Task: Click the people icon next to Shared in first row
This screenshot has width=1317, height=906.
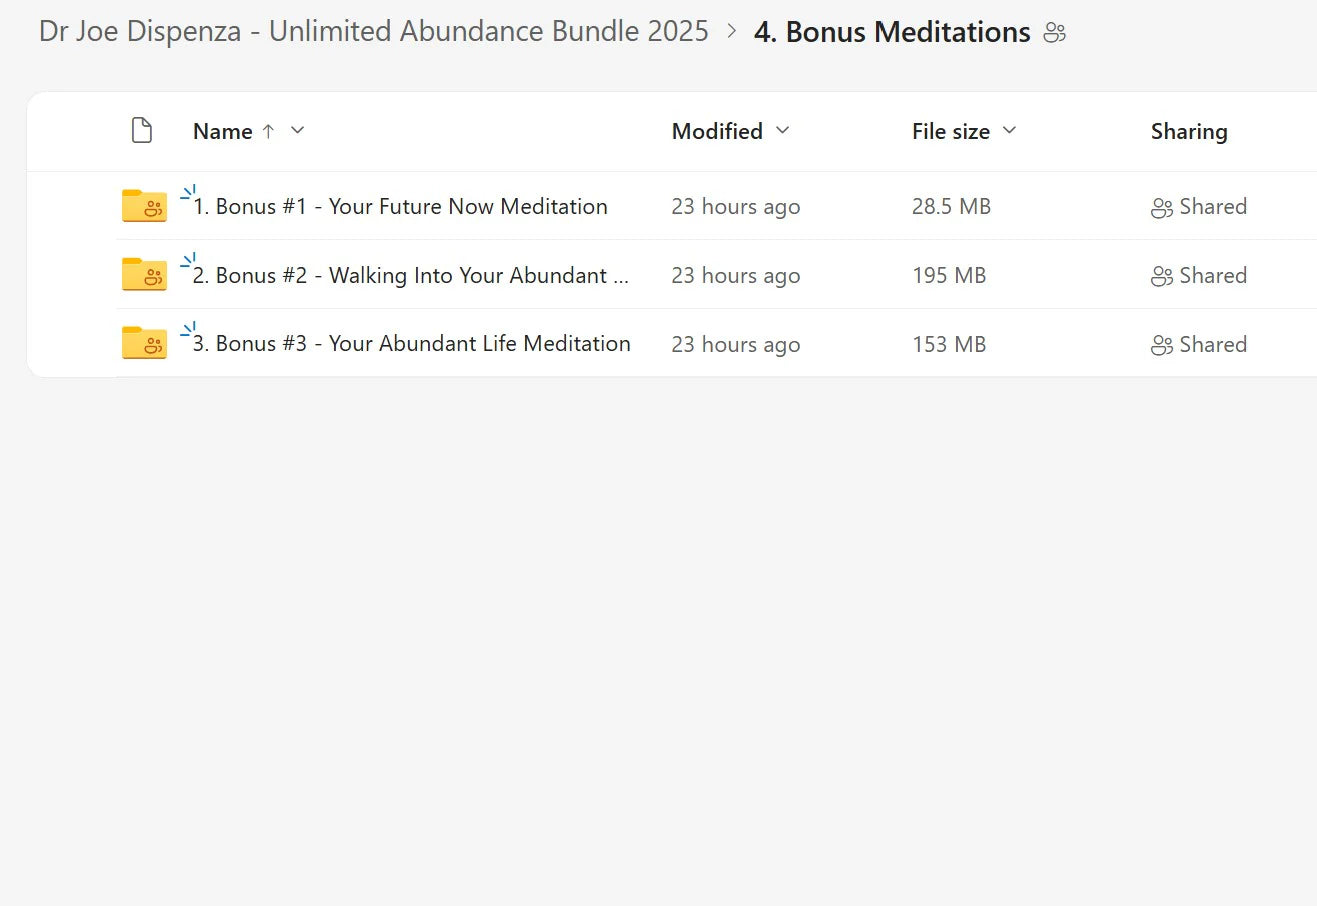Action: tap(1162, 206)
